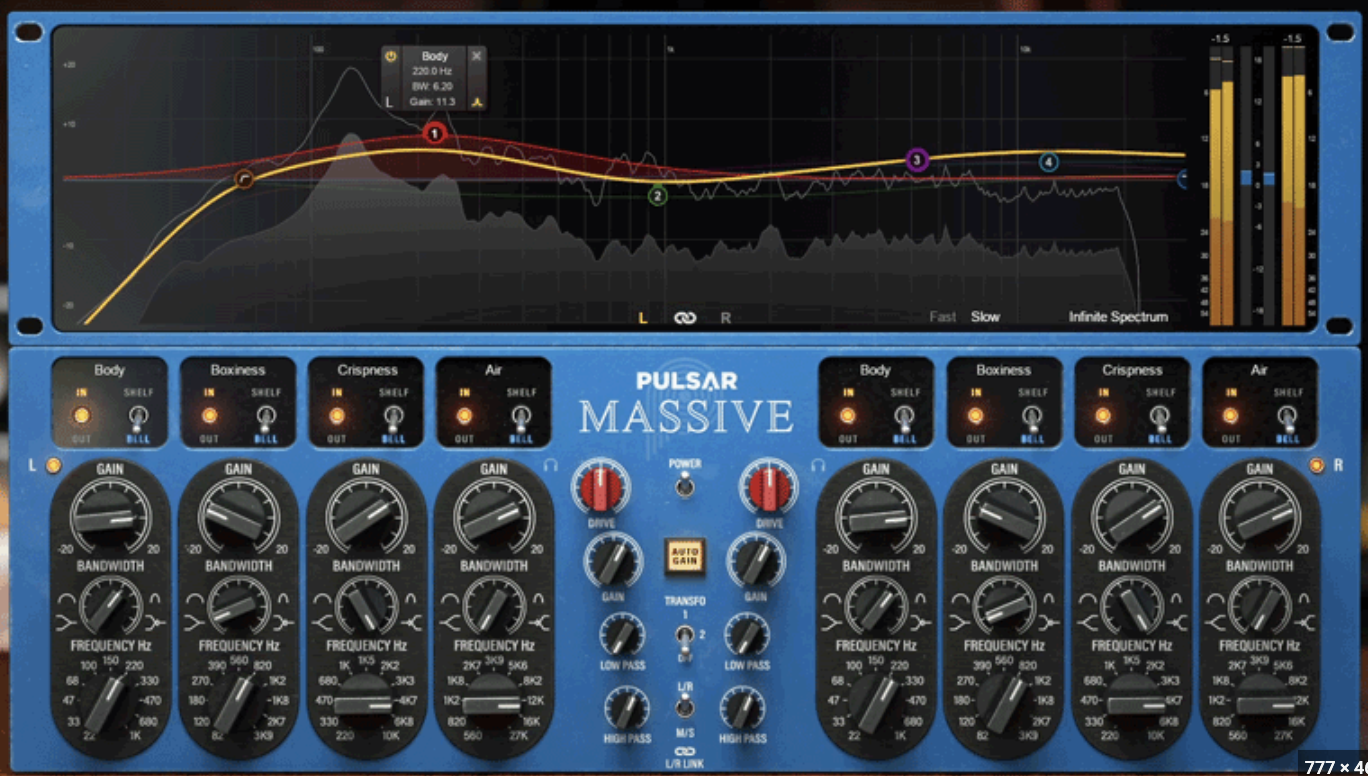Click the left Low Pass knob
This screenshot has width=1368, height=776.
click(x=621, y=635)
